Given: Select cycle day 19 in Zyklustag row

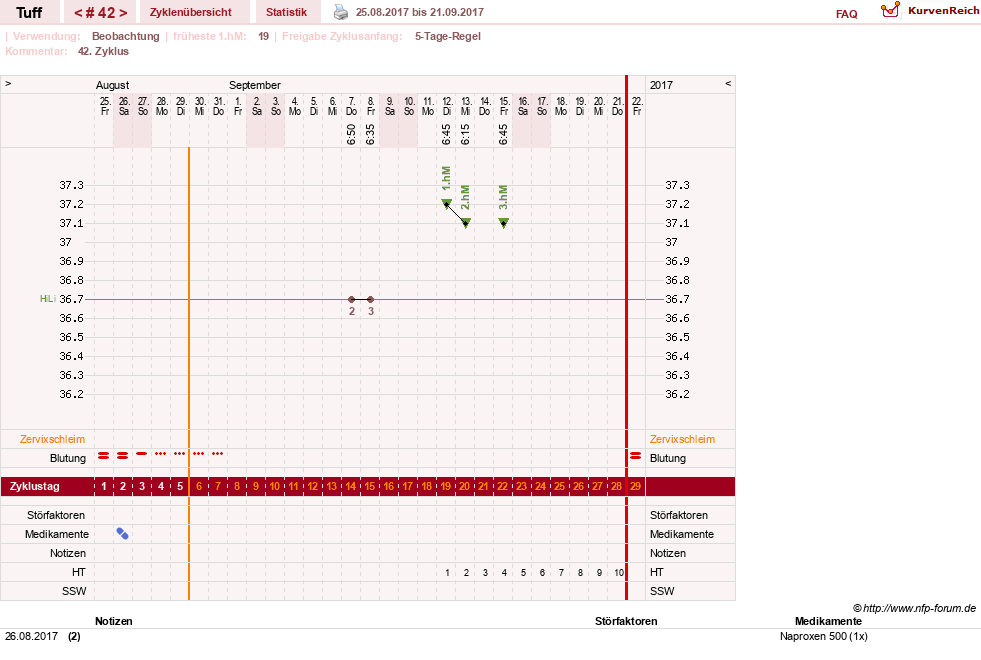Looking at the screenshot, I should [445, 486].
